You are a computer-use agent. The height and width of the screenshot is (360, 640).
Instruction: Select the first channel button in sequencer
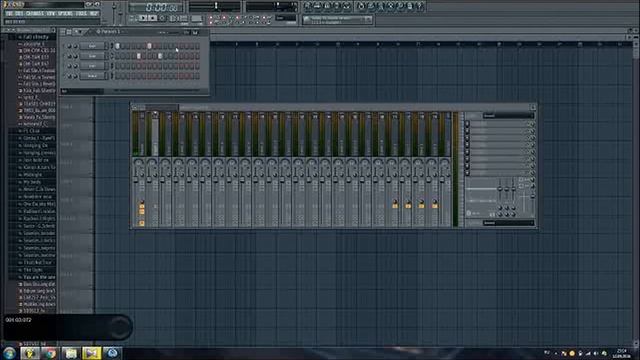coord(93,46)
